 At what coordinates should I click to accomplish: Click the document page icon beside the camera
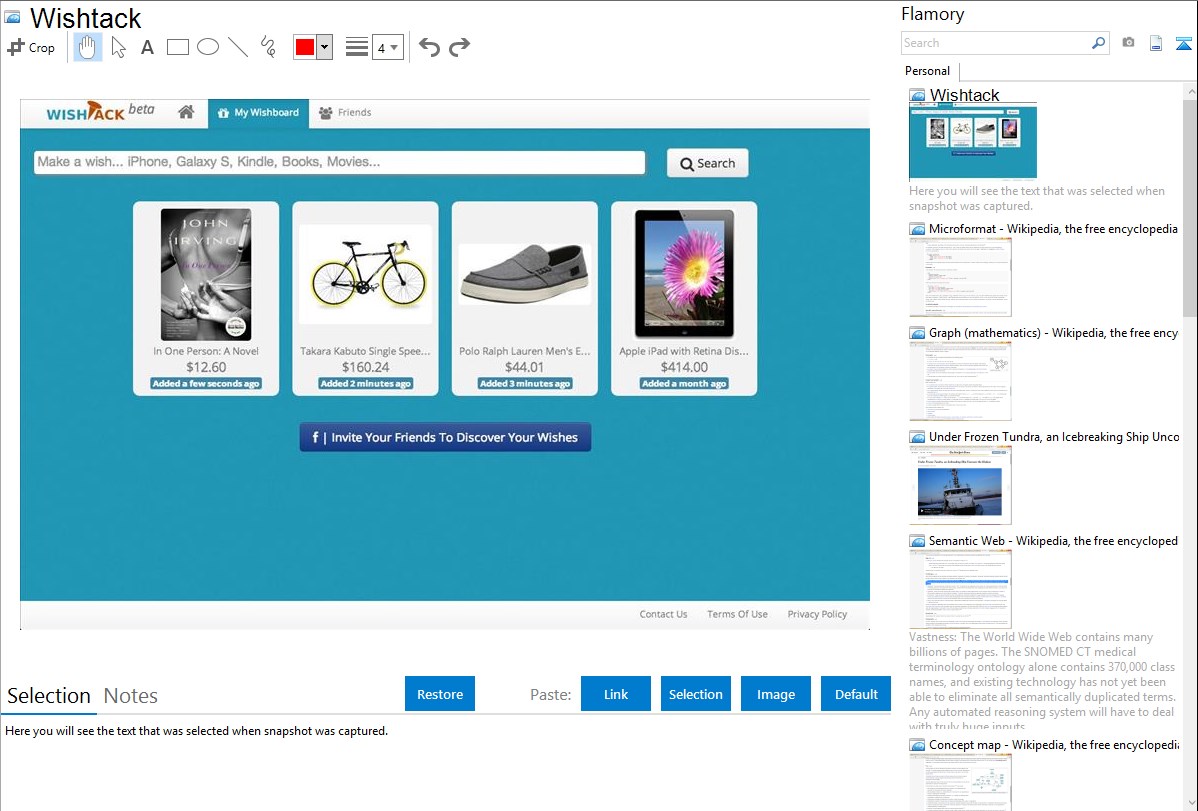tap(1156, 43)
